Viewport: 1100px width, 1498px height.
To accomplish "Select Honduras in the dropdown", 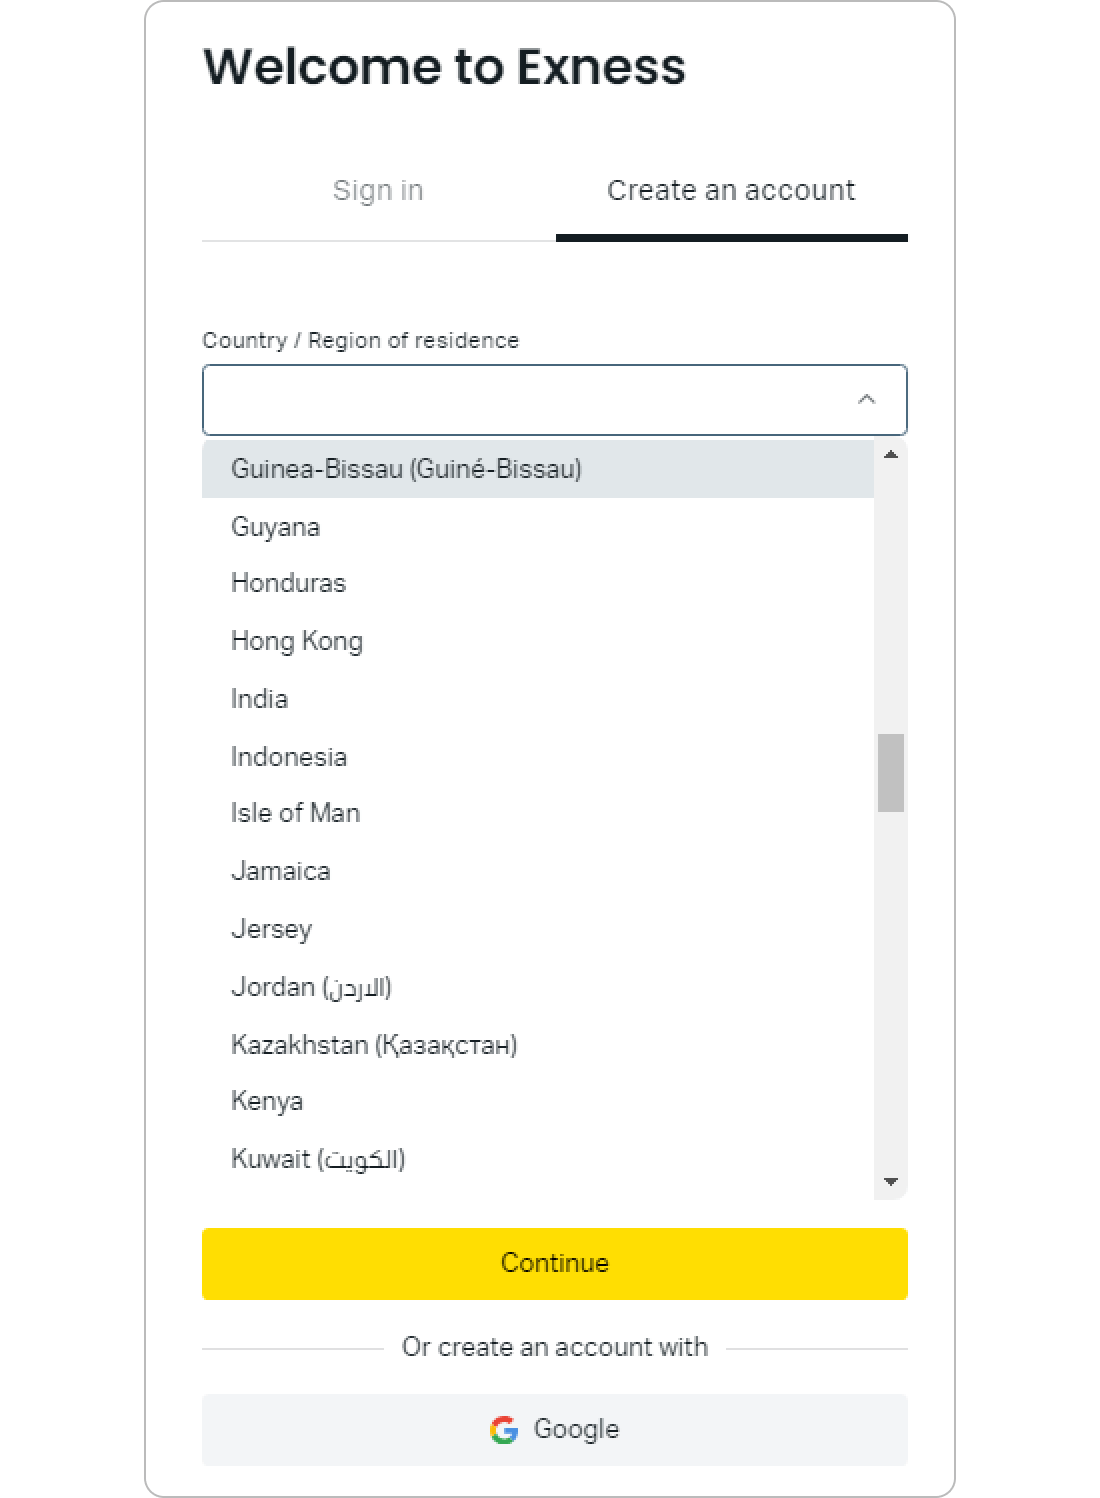I will [538, 584].
